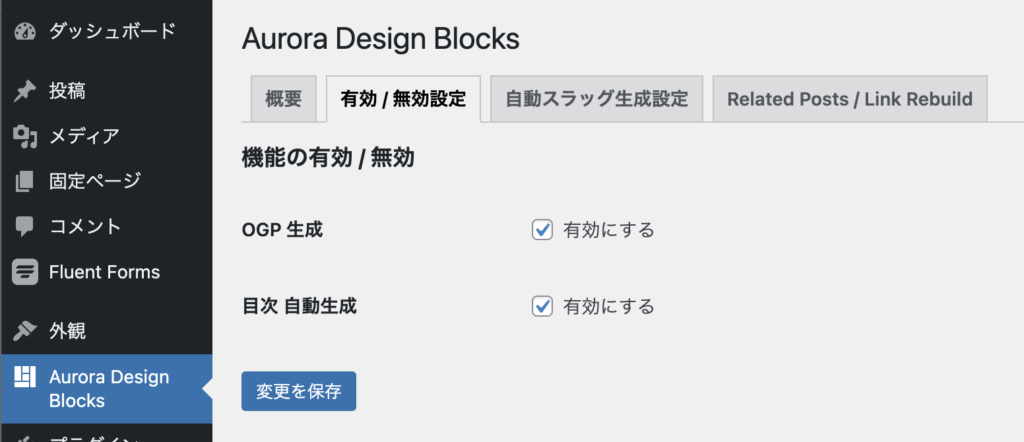Open the Media library icon

pyautogui.click(x=26, y=136)
